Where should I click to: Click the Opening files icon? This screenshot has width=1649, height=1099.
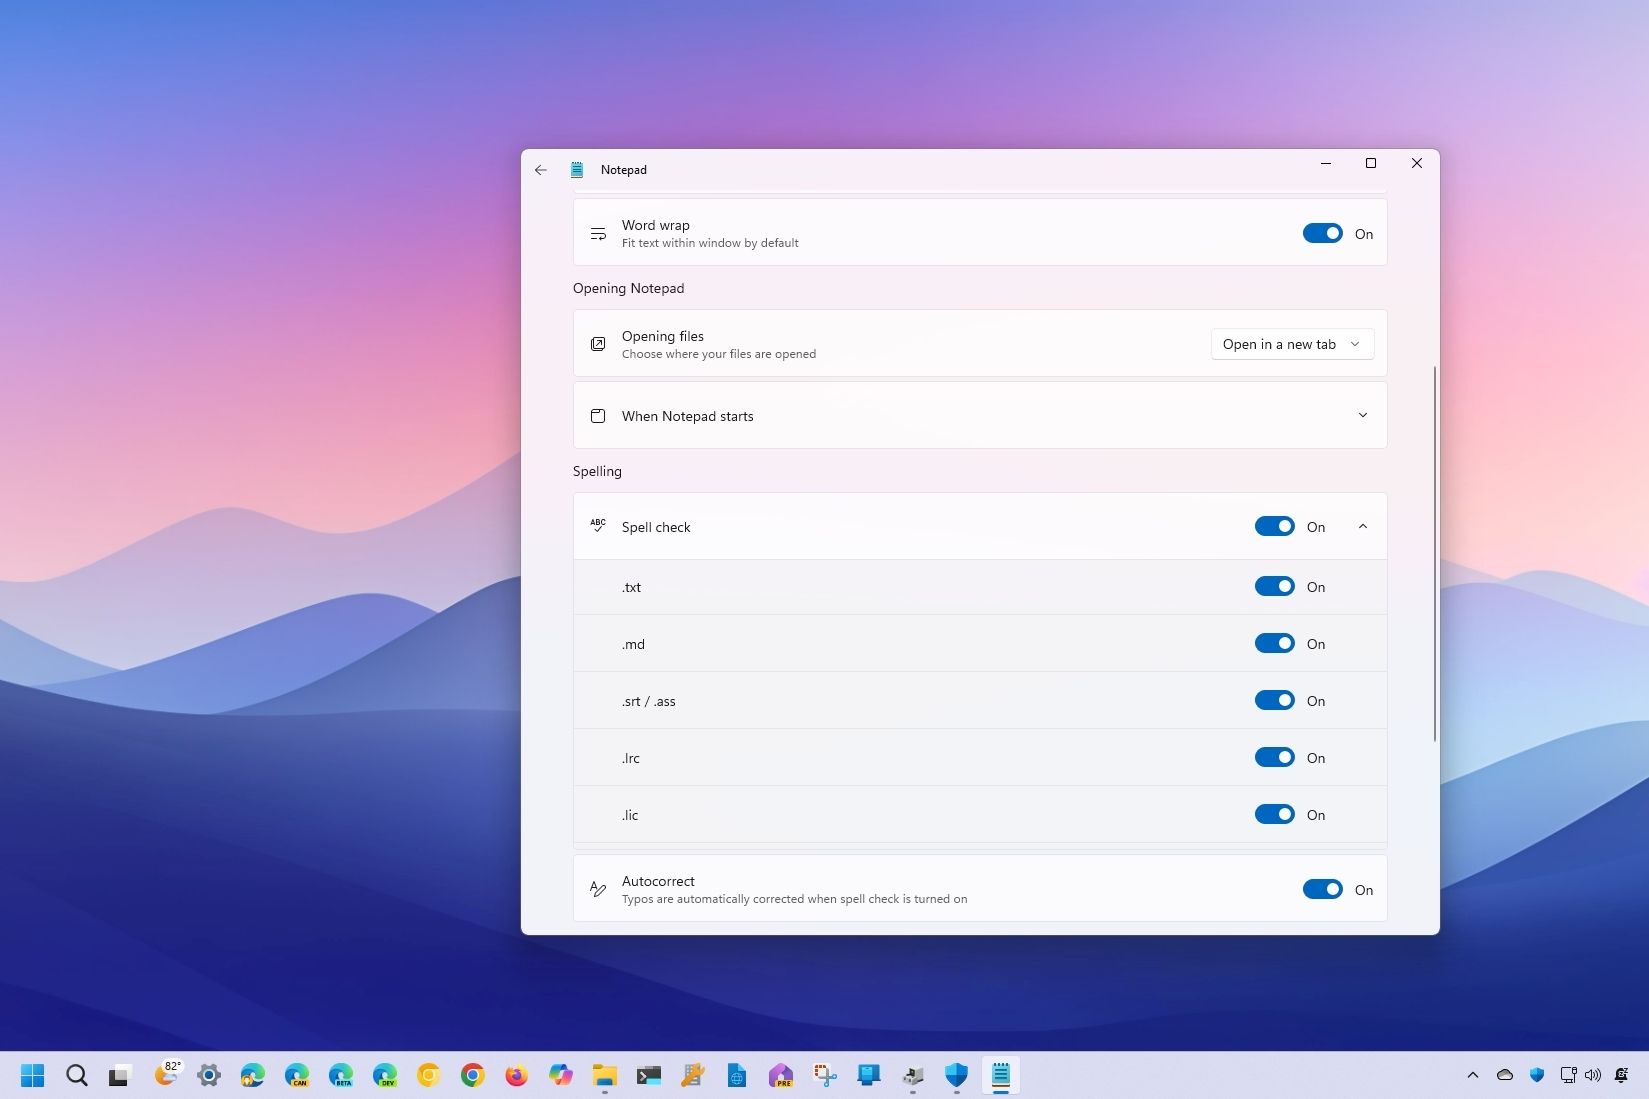click(x=597, y=343)
